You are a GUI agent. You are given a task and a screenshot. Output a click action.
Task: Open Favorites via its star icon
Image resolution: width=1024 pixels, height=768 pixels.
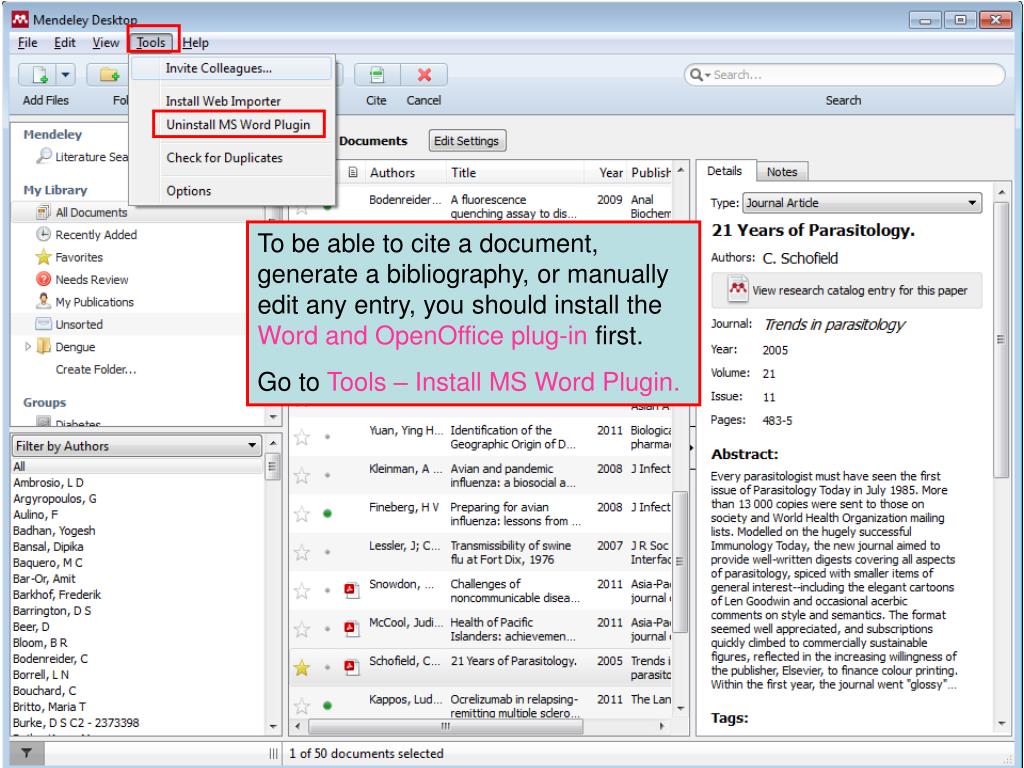43,257
